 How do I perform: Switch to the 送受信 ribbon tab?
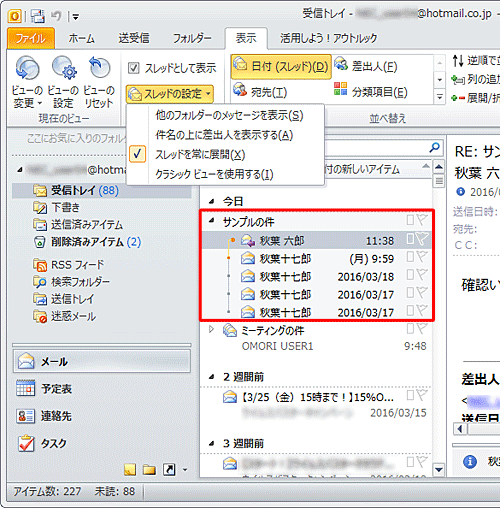(134, 38)
